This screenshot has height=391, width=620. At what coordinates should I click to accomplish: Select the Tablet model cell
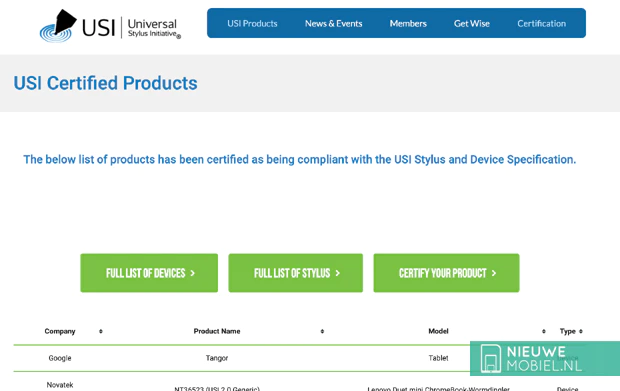438,358
